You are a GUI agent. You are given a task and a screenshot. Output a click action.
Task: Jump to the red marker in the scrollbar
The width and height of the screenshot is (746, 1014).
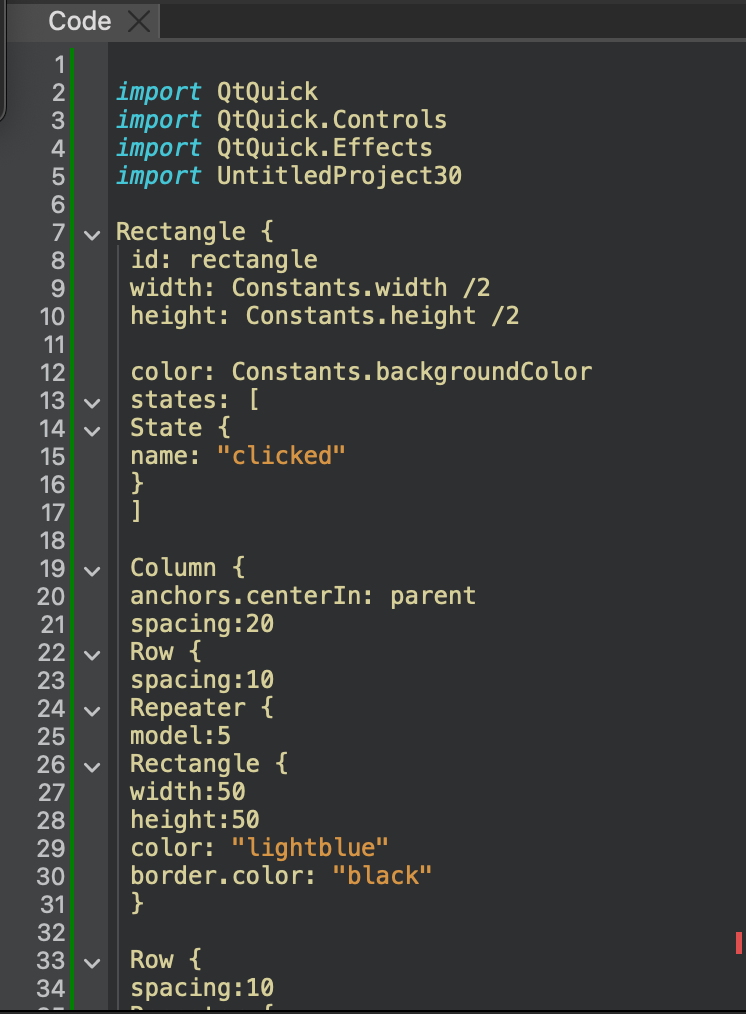738,942
